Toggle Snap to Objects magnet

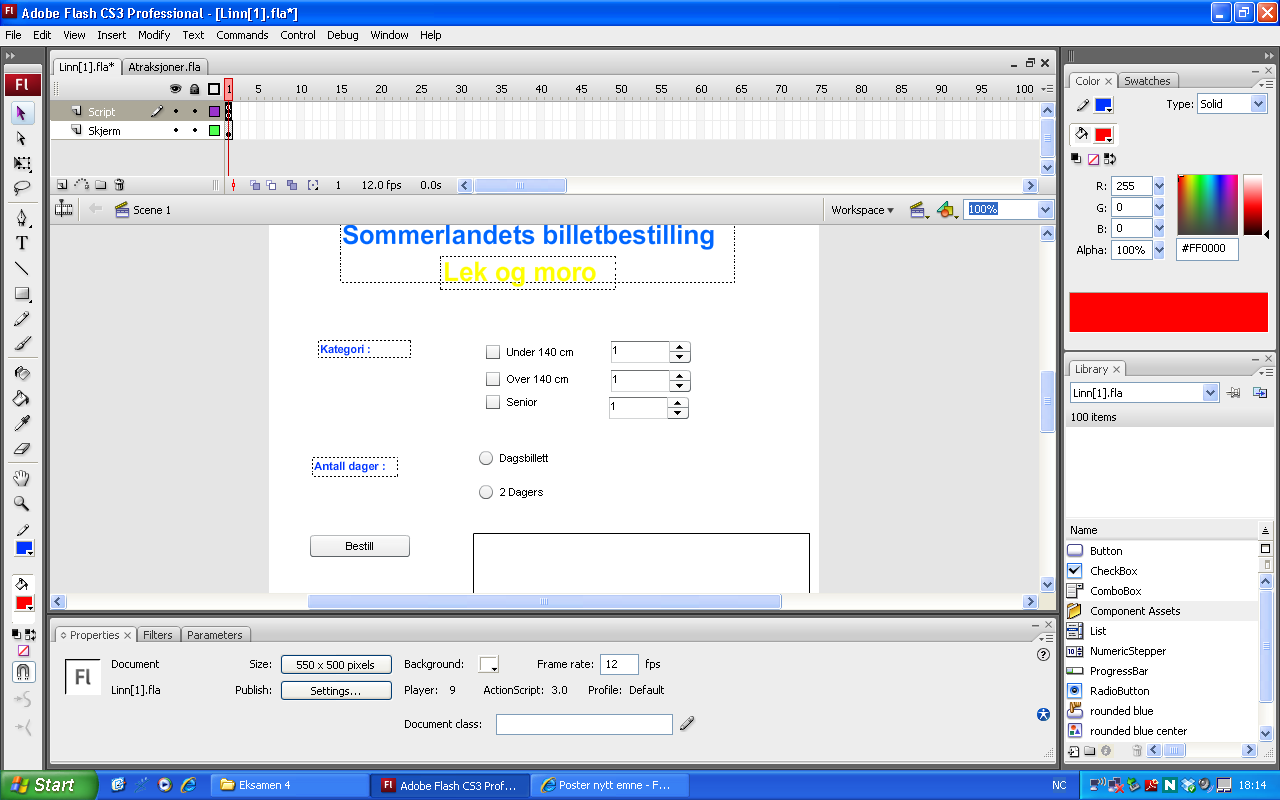23,672
